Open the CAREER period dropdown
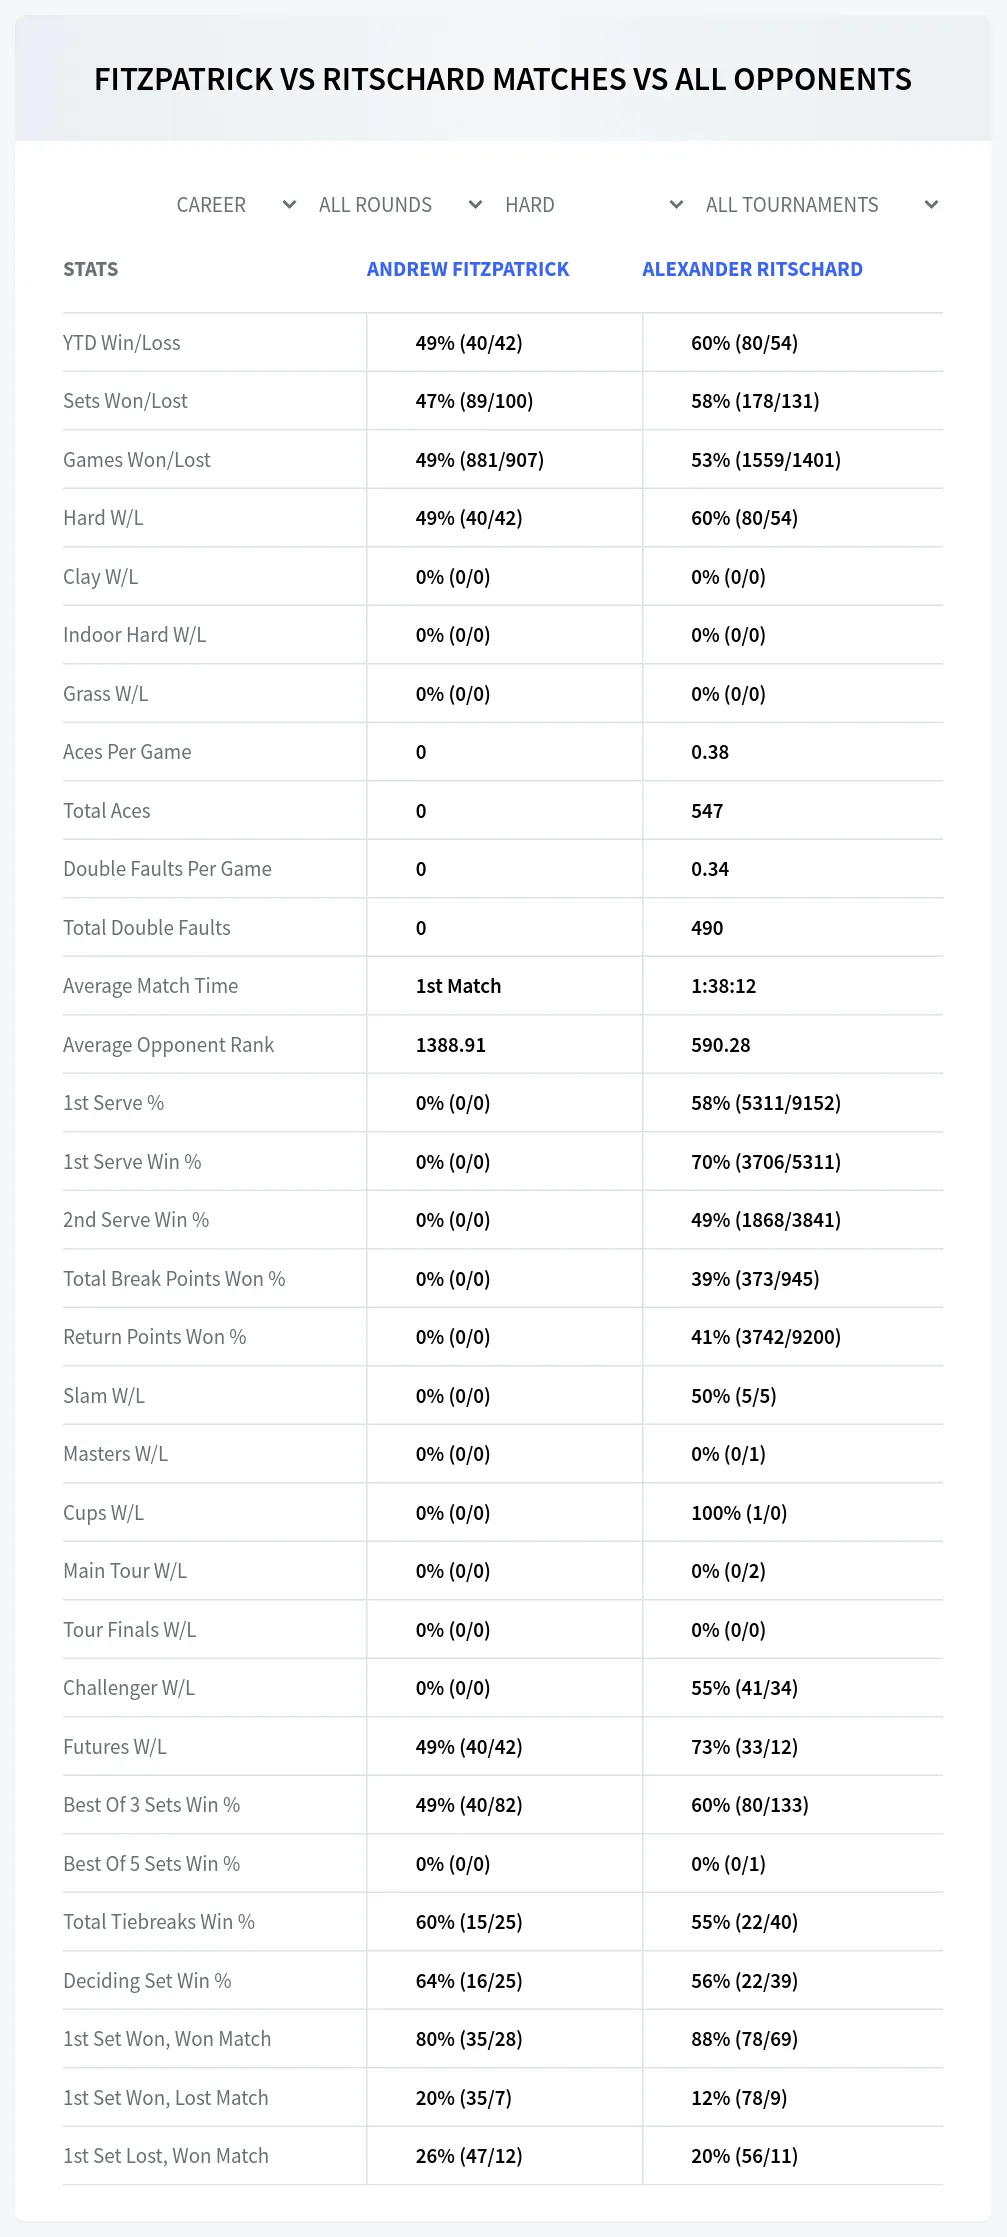1007x2237 pixels. (237, 205)
